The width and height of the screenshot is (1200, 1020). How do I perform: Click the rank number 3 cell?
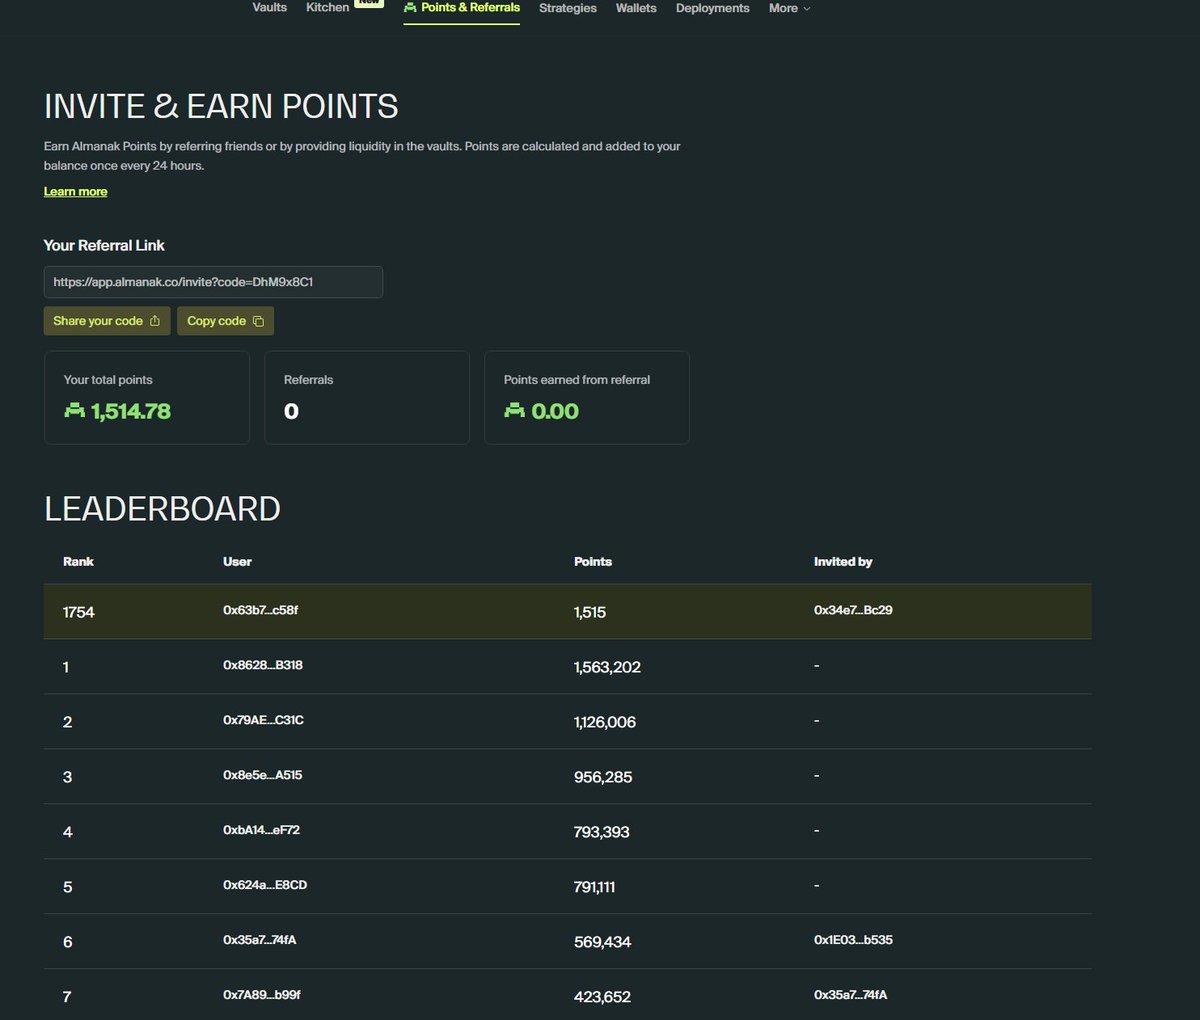click(x=67, y=777)
